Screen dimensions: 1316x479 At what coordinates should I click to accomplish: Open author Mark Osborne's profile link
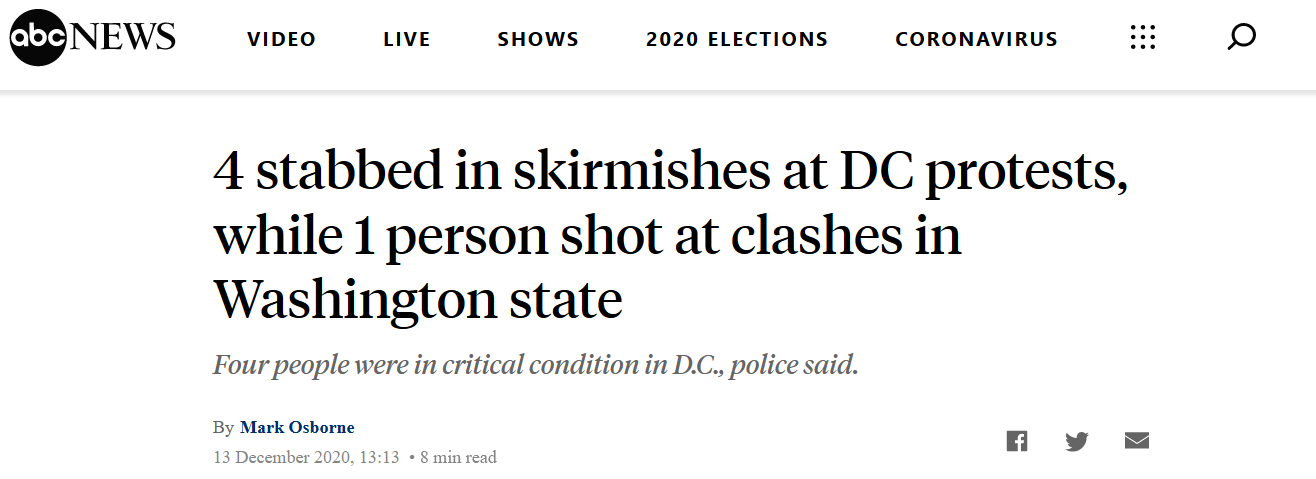tap(297, 427)
